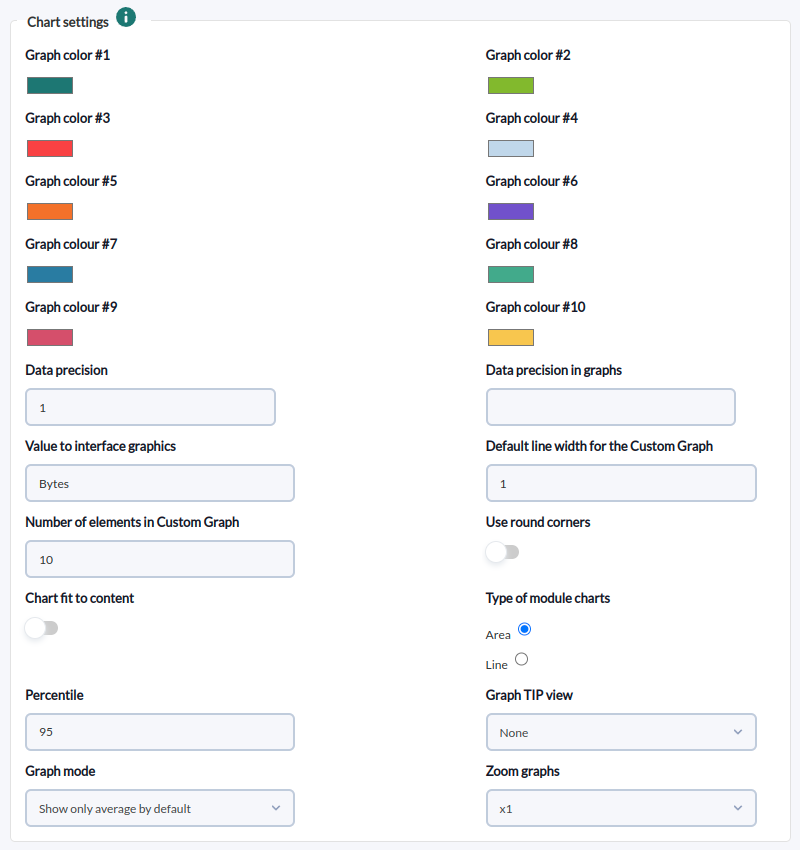Open Graph color #1 teal swatch
800x850 pixels.
(x=50, y=86)
